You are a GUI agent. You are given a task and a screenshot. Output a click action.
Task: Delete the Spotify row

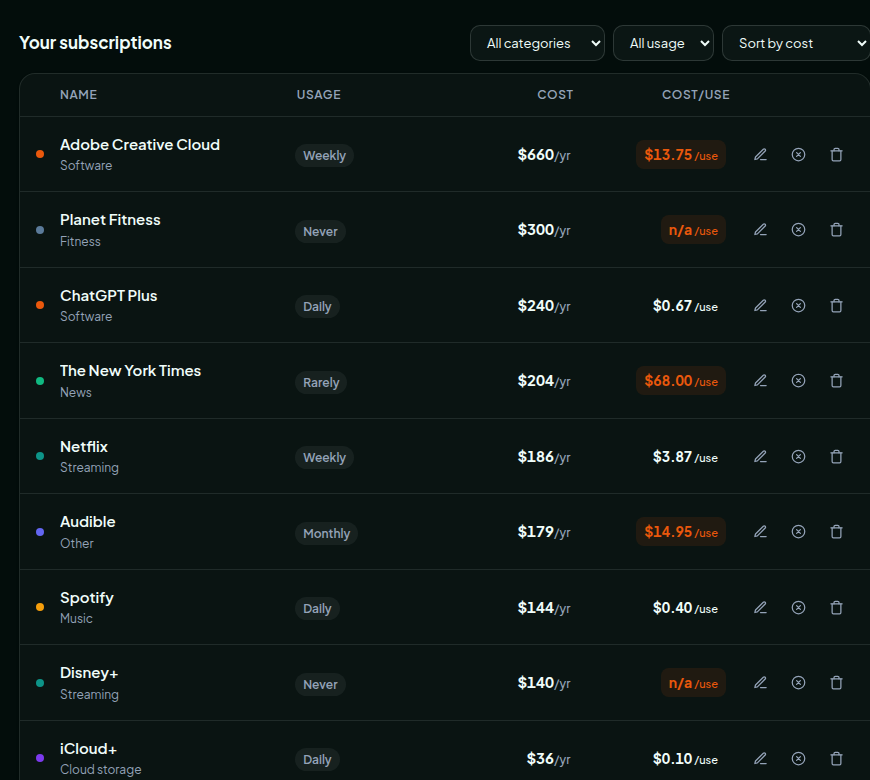(x=836, y=608)
